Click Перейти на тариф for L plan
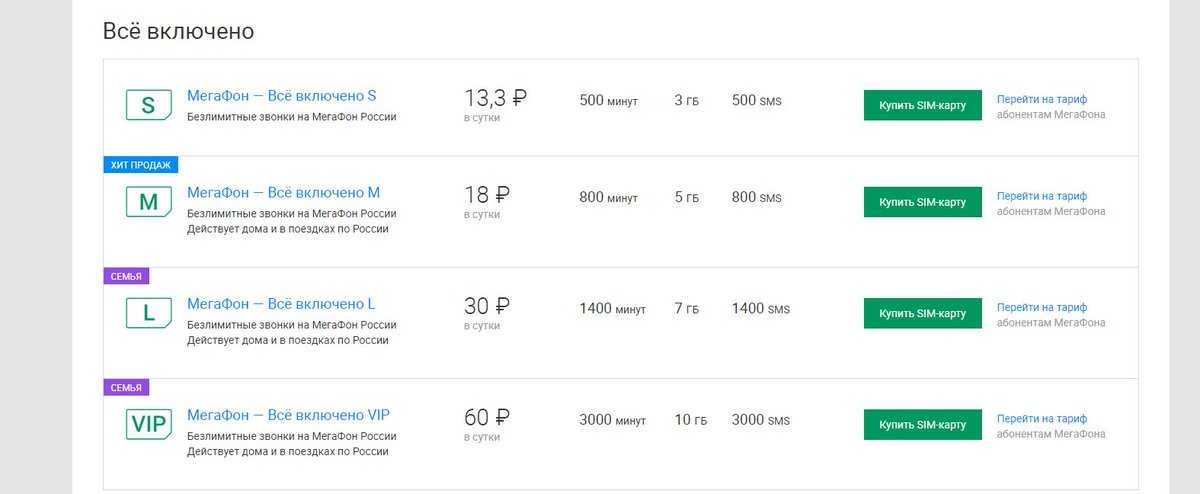The image size is (1200, 494). point(1041,307)
